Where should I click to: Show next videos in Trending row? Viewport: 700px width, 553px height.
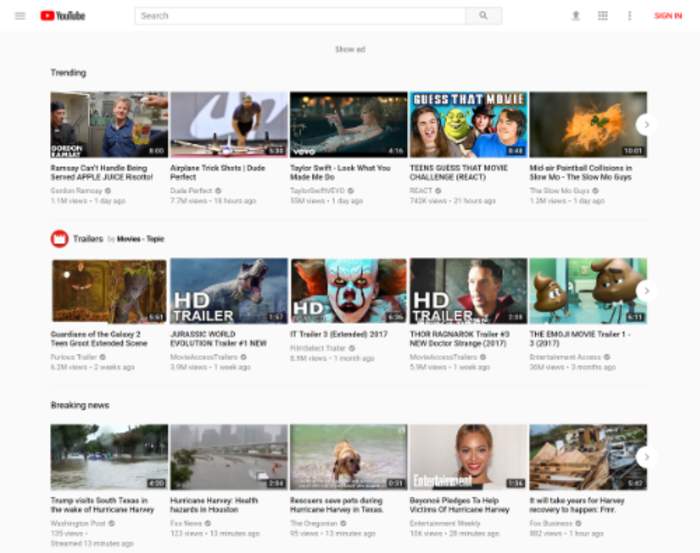[646, 125]
